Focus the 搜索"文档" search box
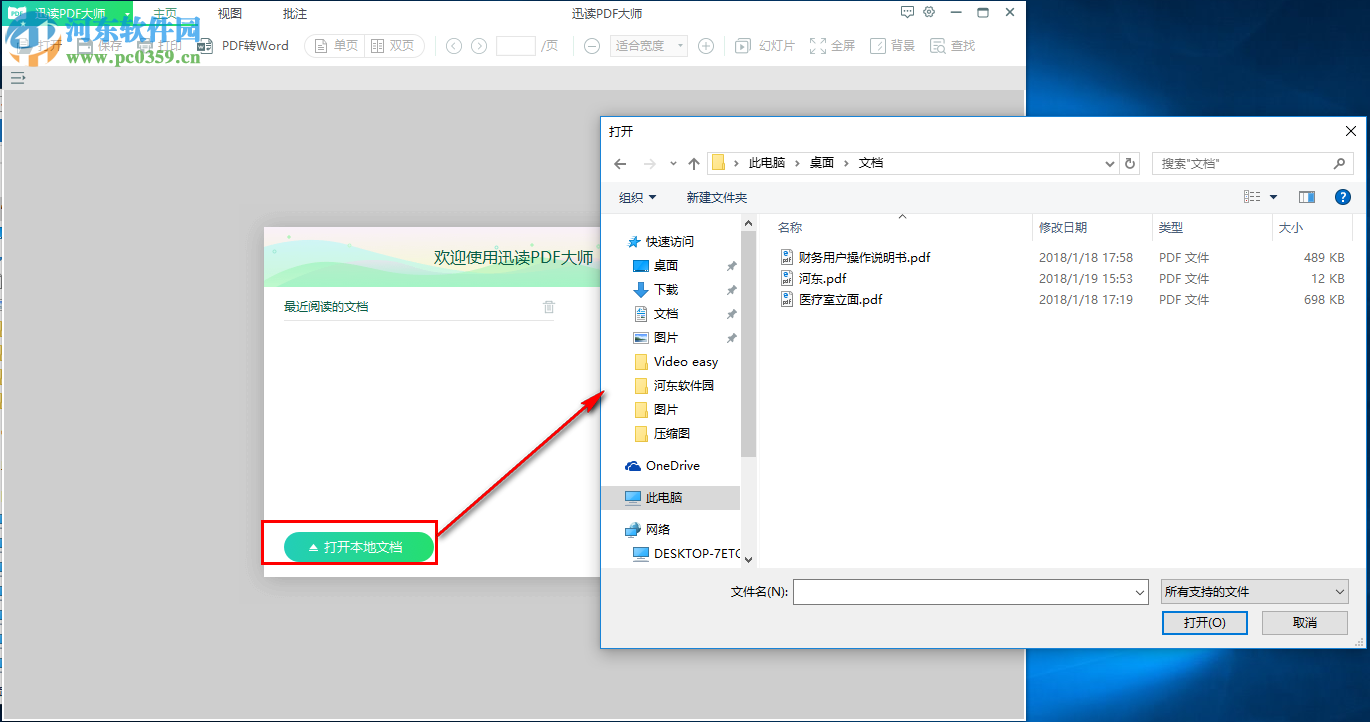Screen dimensions: 1370x722 pyautogui.click(x=1253, y=163)
